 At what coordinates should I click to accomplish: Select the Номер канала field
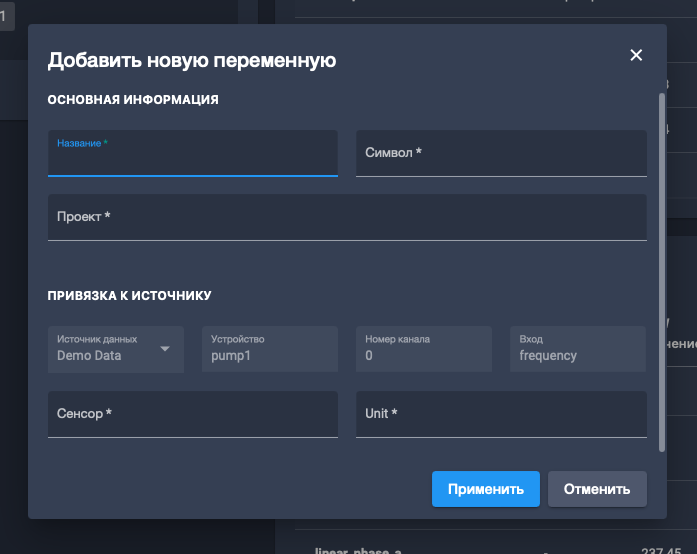423,349
